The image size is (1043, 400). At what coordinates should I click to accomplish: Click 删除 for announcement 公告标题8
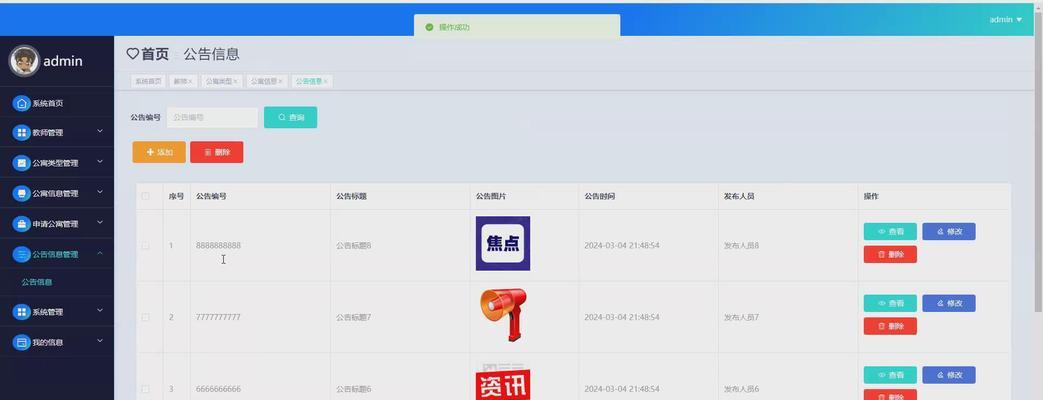pos(890,254)
